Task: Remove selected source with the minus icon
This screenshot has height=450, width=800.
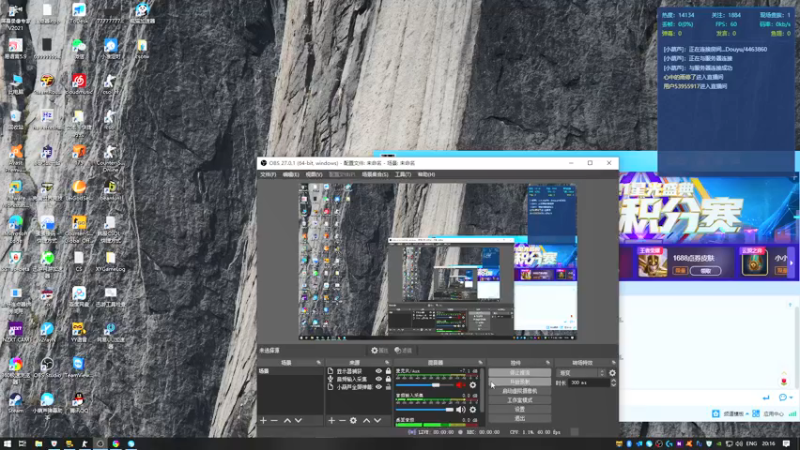Action: [x=342, y=420]
